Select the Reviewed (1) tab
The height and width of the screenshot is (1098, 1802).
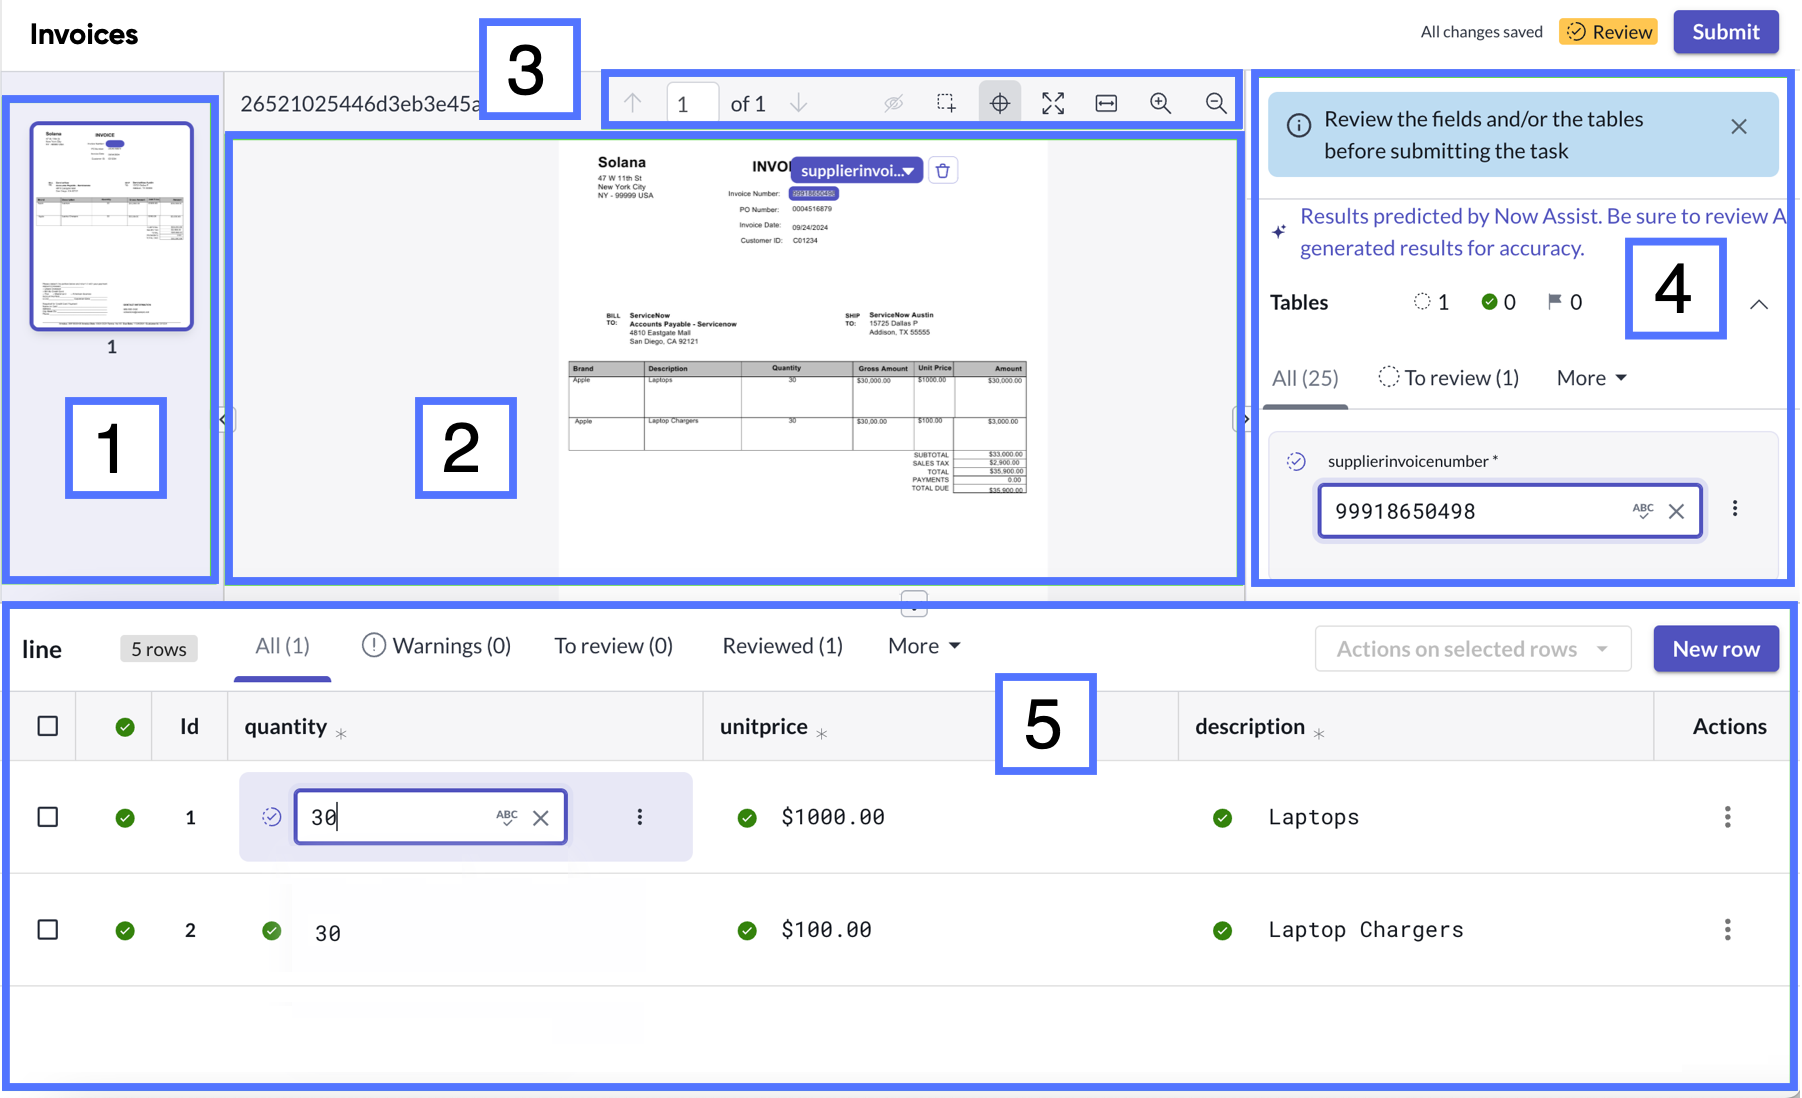783,646
